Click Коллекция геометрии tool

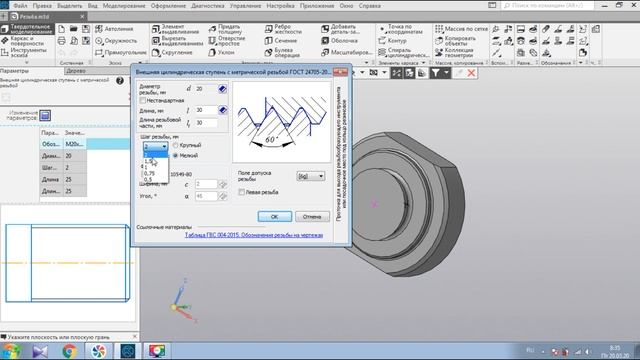click(454, 53)
